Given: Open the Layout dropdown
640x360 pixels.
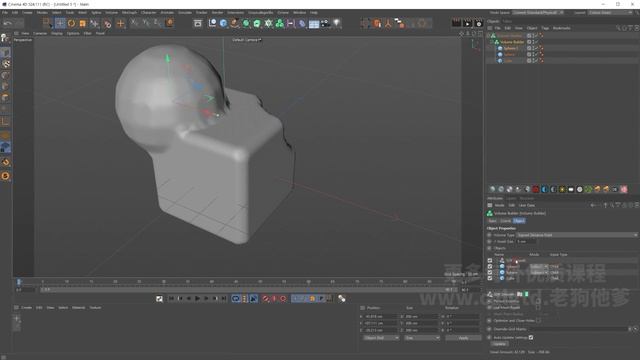Looking at the screenshot, I should click(610, 13).
